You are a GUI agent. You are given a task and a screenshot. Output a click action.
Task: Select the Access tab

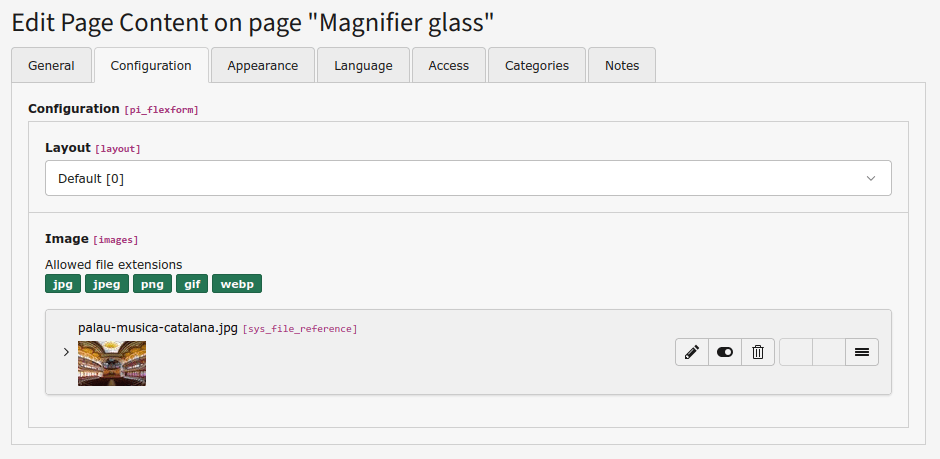(x=448, y=66)
